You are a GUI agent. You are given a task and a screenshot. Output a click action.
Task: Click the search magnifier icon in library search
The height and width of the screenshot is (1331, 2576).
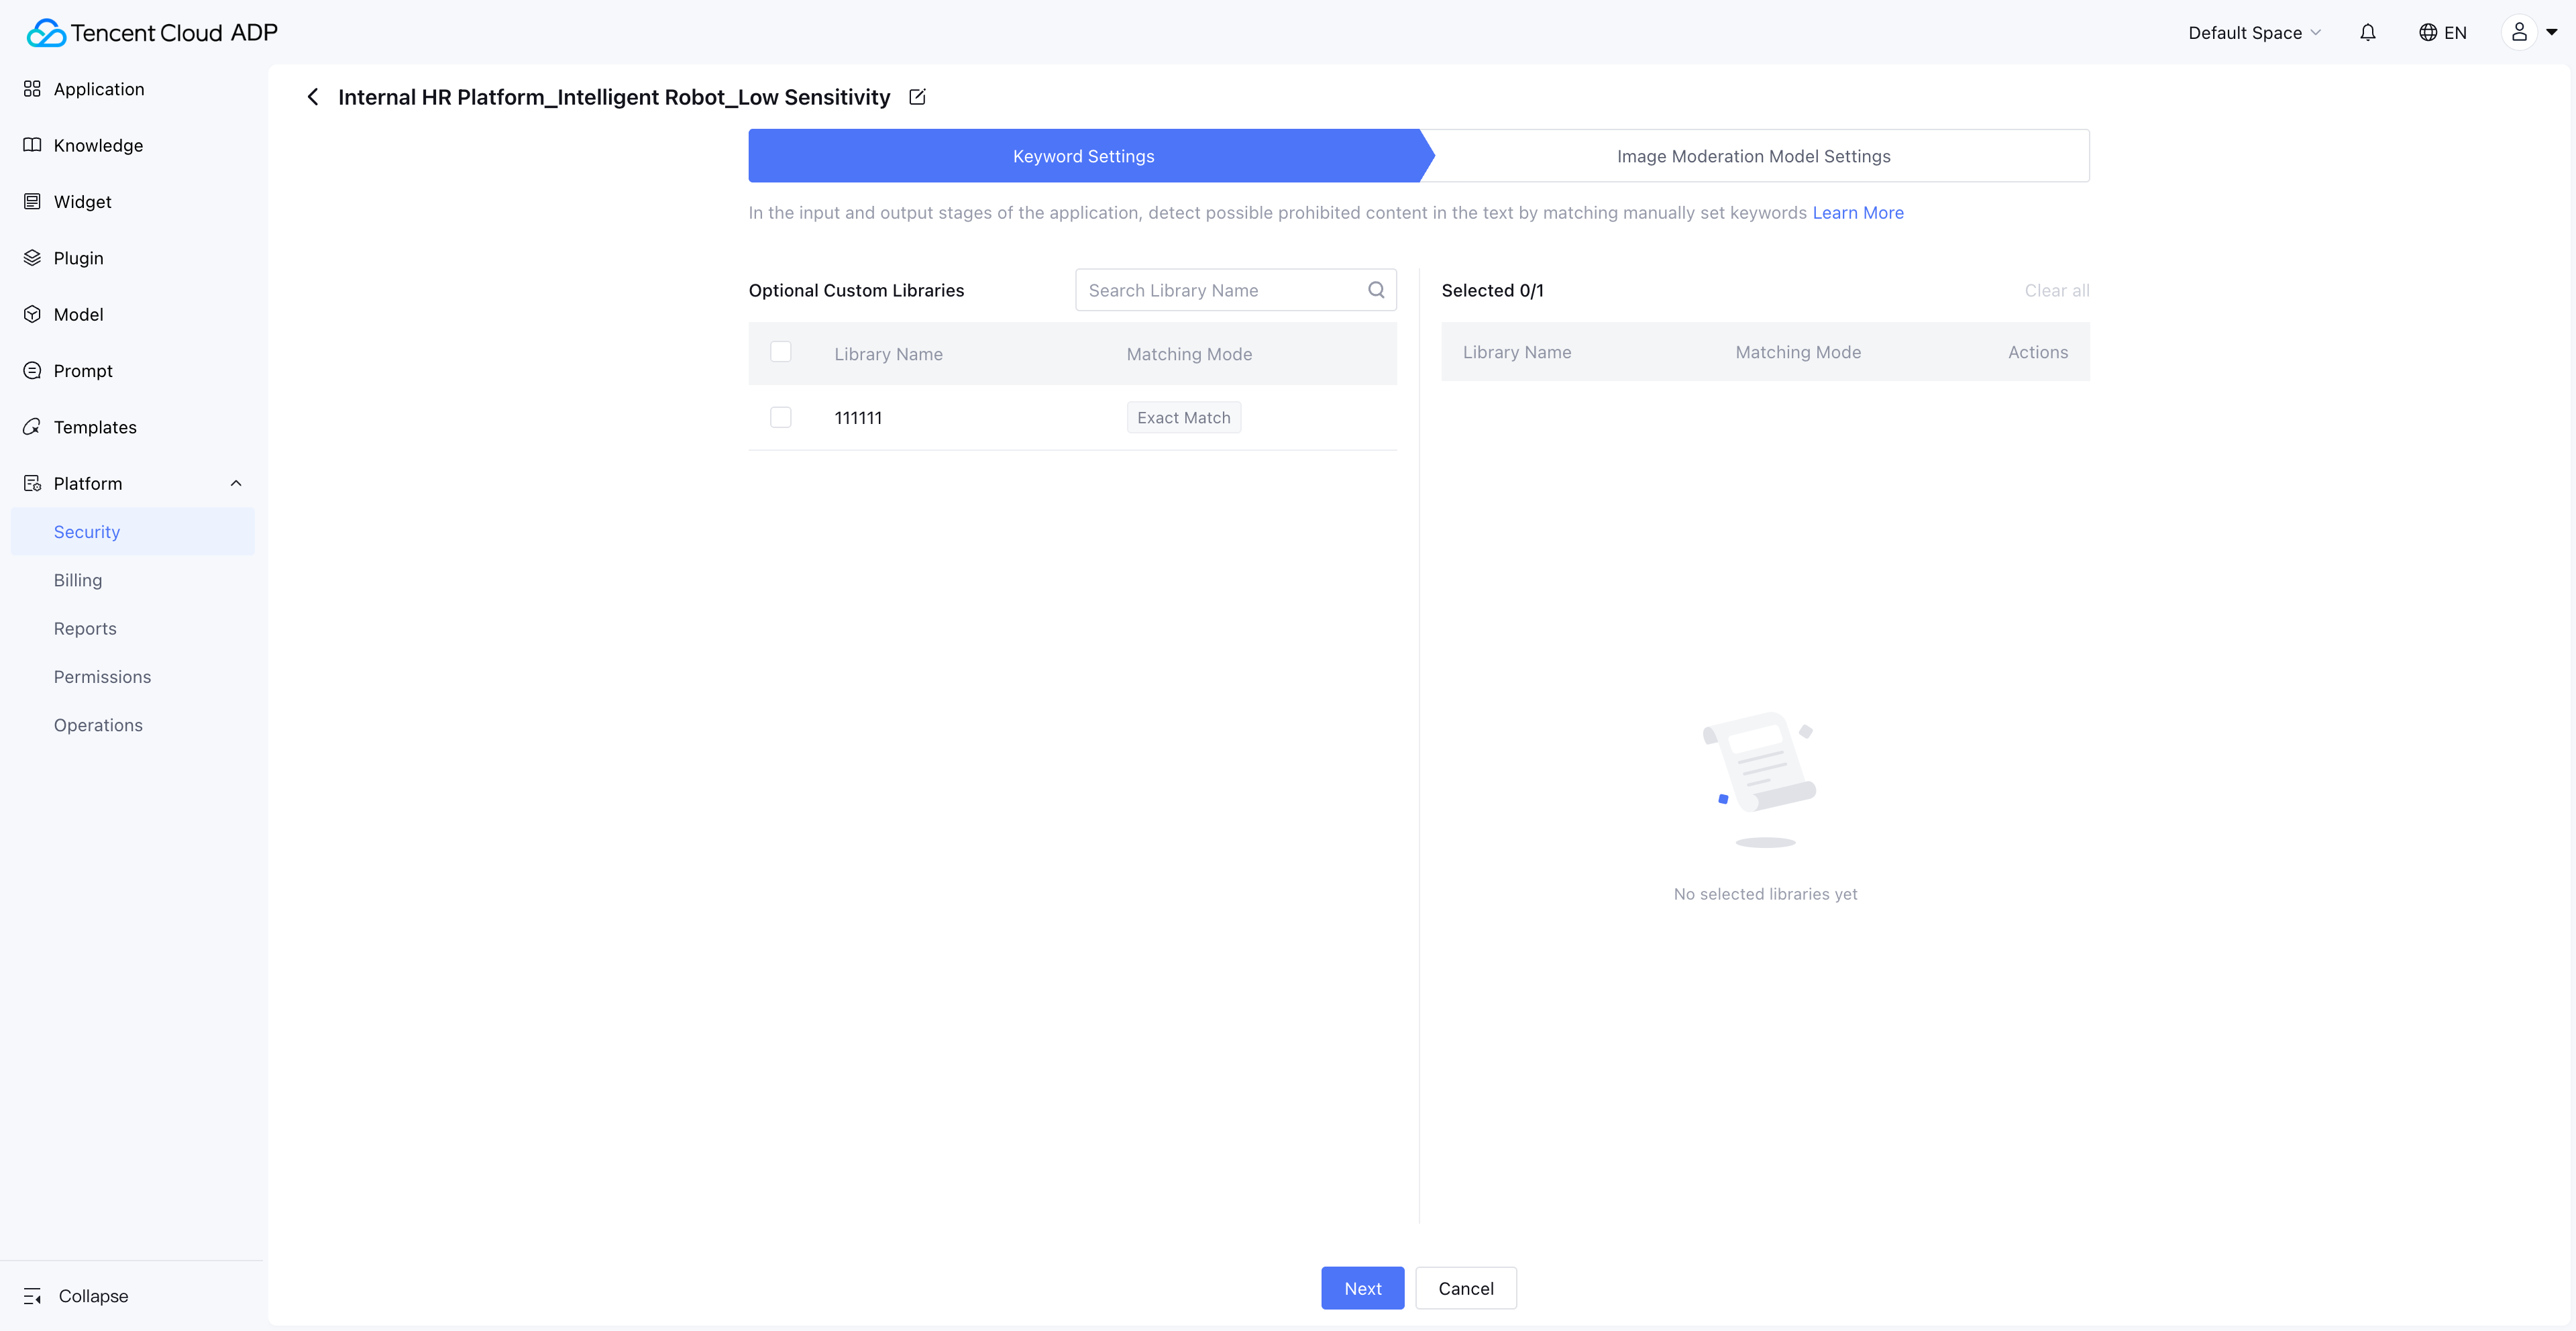tap(1376, 290)
